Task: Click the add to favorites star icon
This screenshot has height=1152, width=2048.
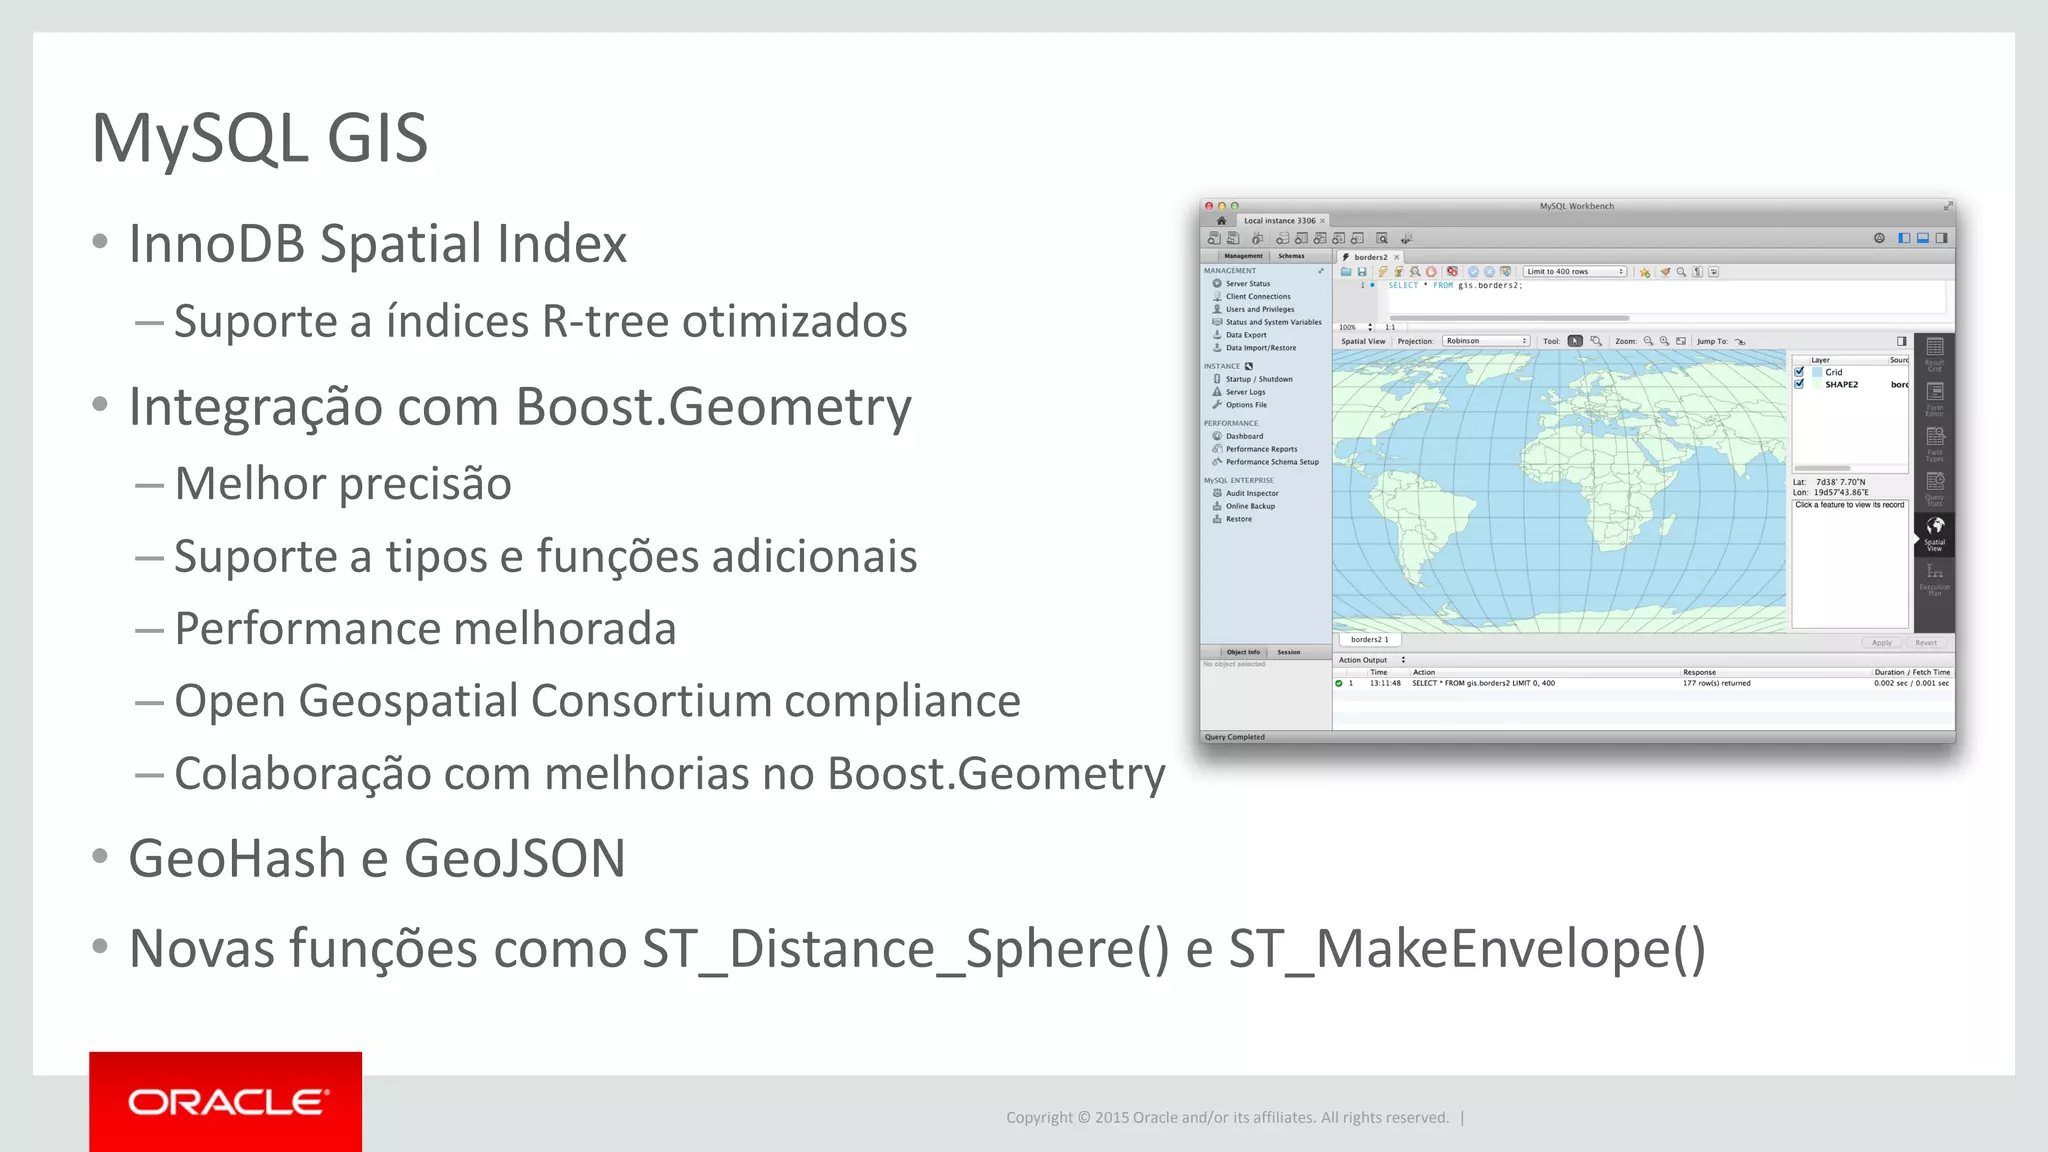Action: (x=1645, y=272)
